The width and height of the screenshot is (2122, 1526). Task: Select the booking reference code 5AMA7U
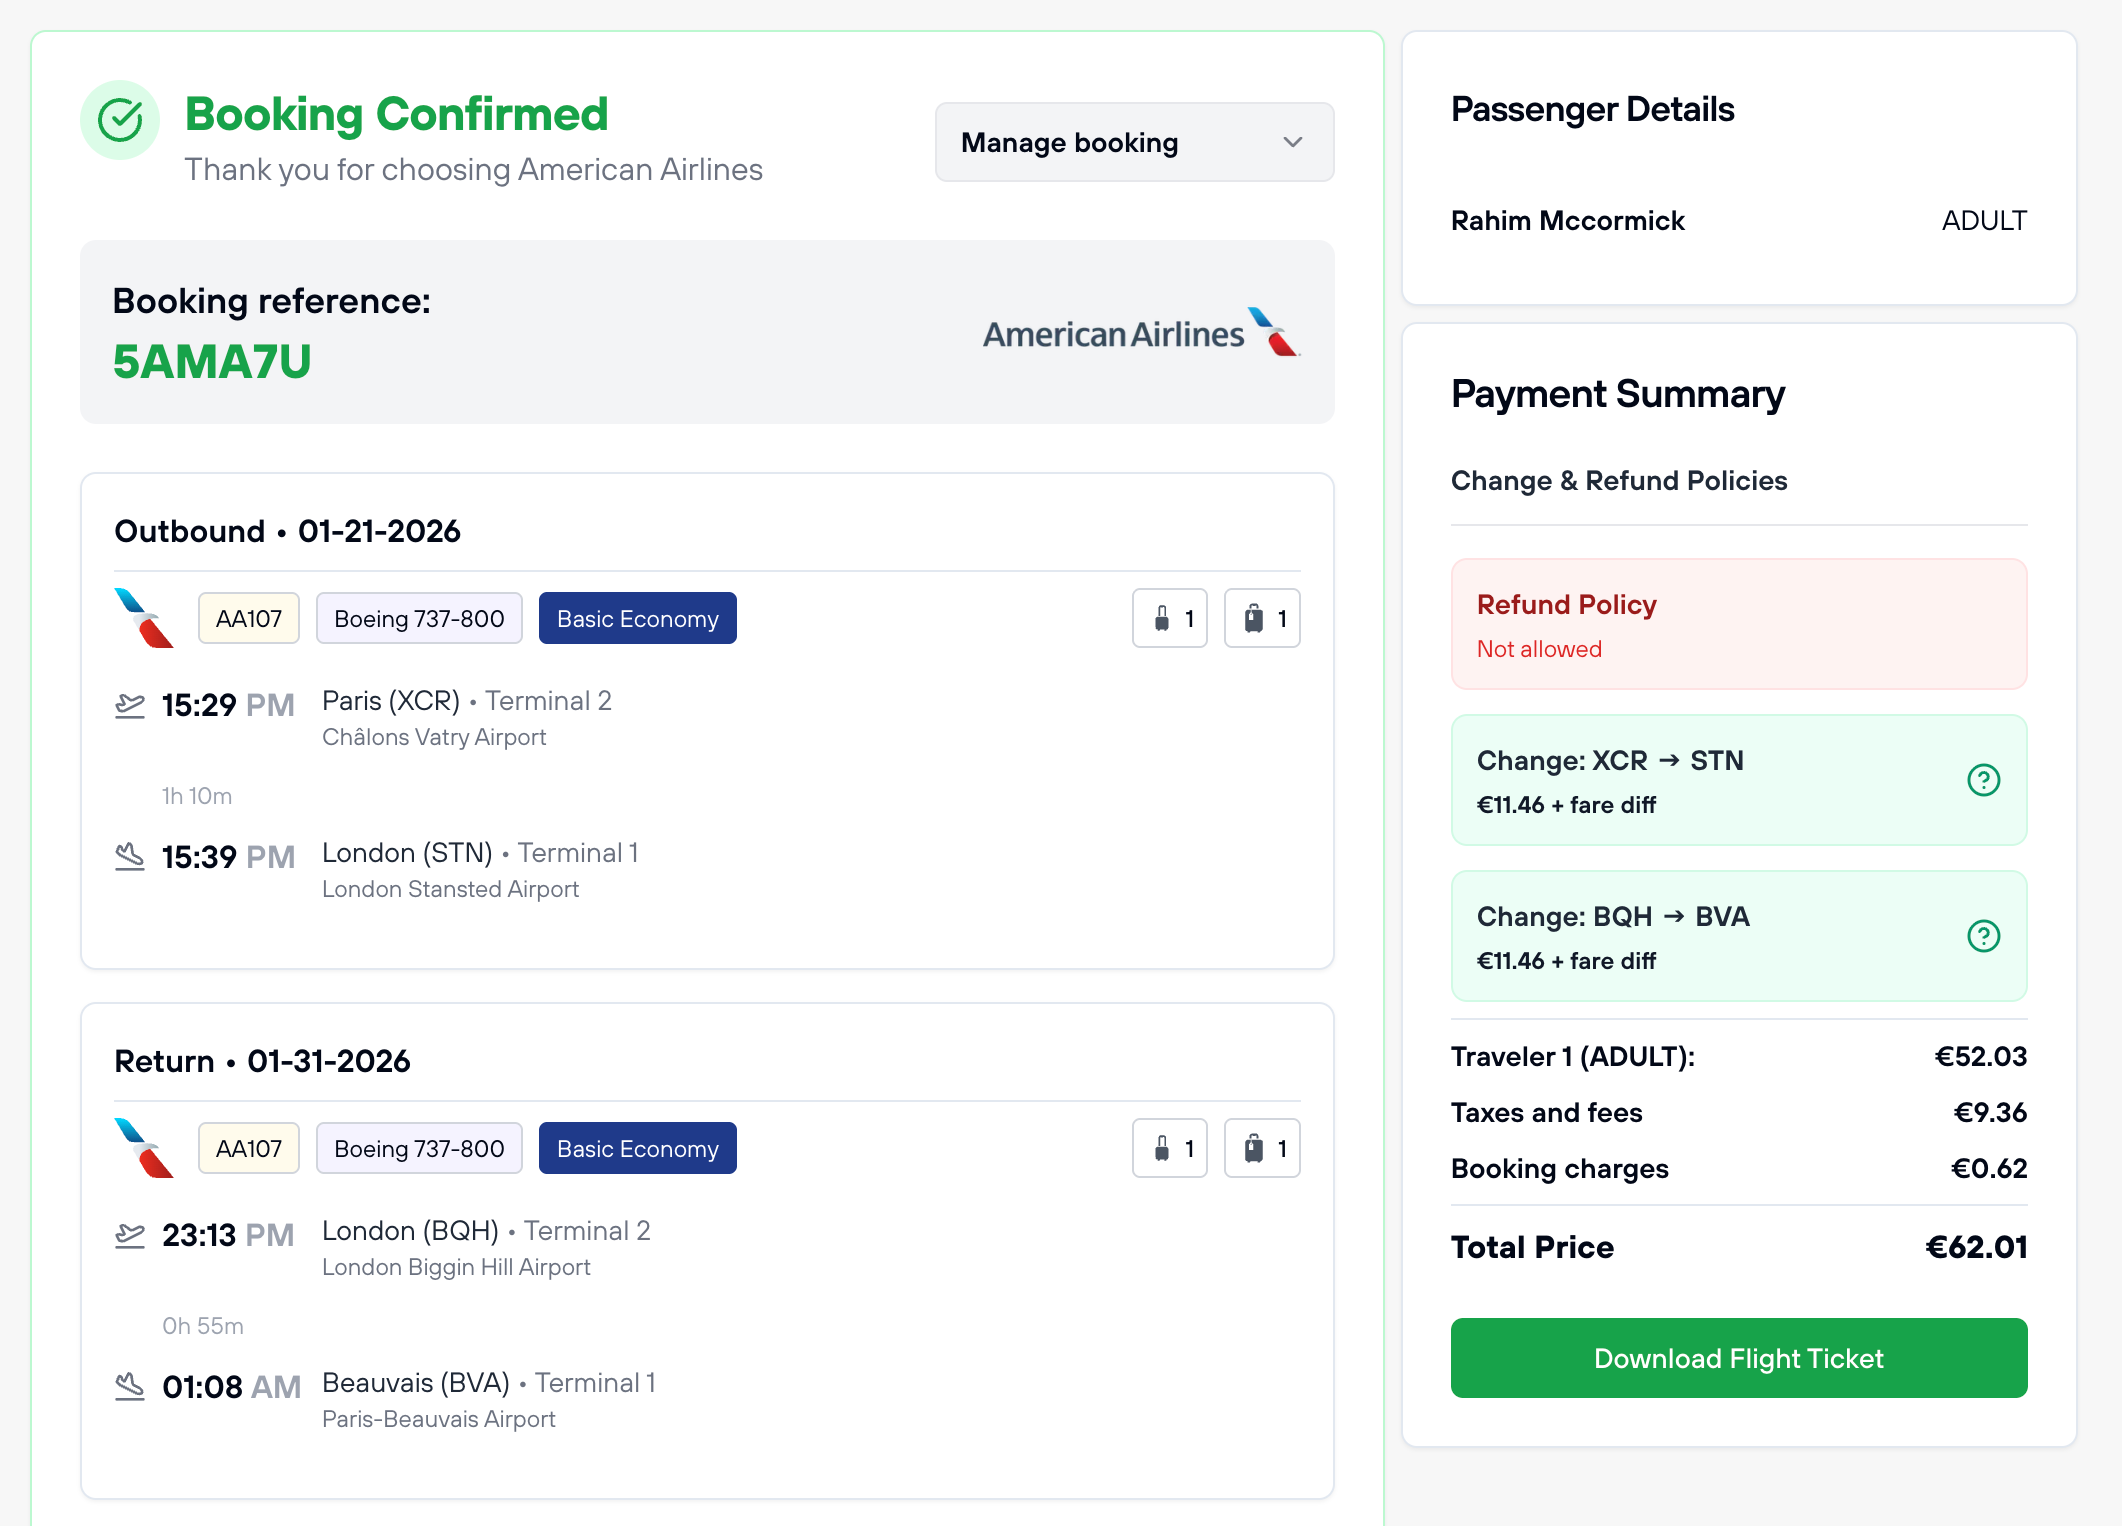pyautogui.click(x=212, y=361)
